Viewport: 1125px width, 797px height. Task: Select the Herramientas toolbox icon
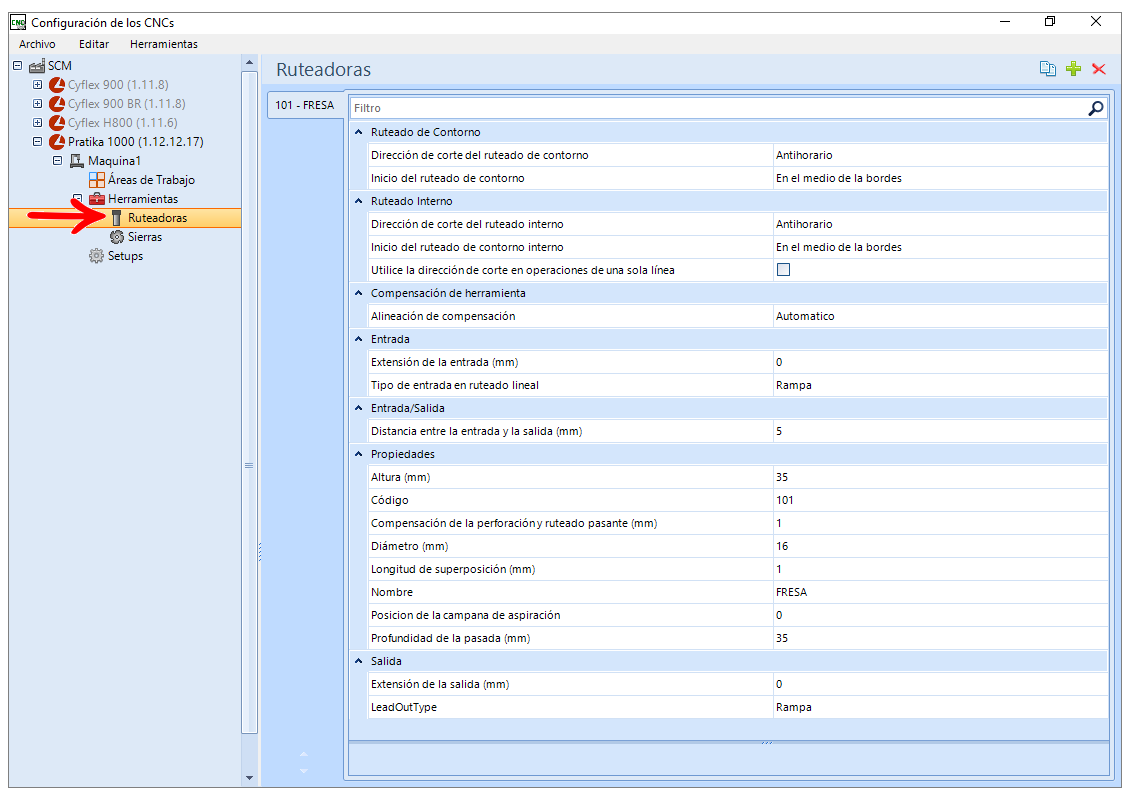pos(97,199)
